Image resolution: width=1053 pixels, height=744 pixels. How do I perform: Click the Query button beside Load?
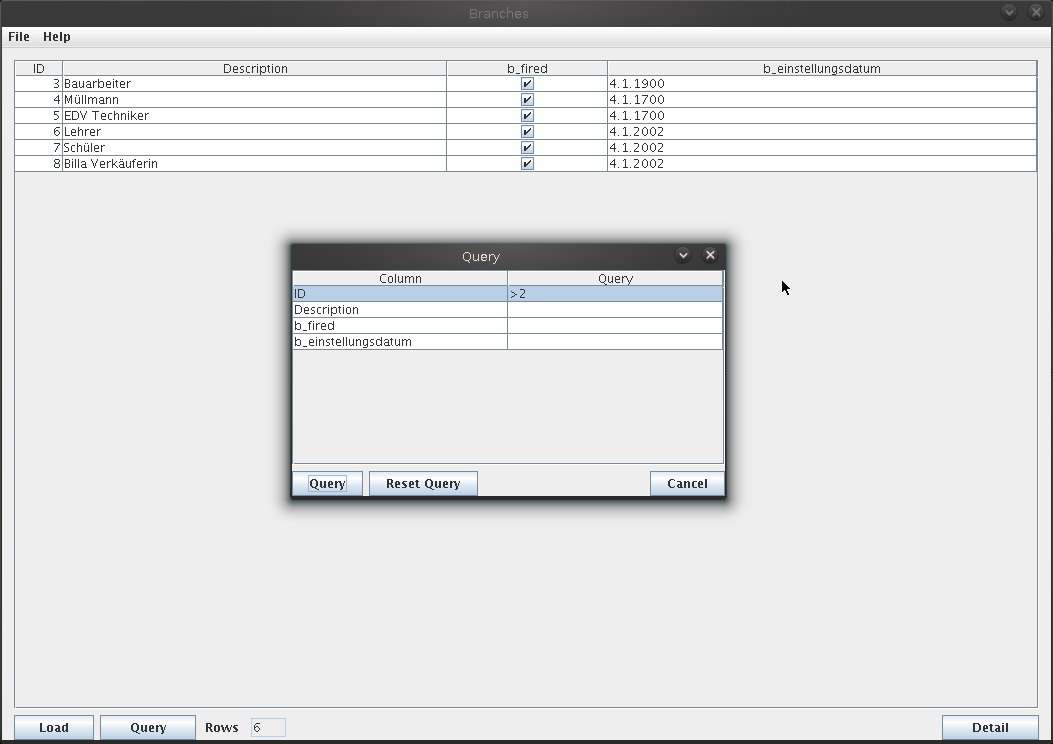point(148,727)
